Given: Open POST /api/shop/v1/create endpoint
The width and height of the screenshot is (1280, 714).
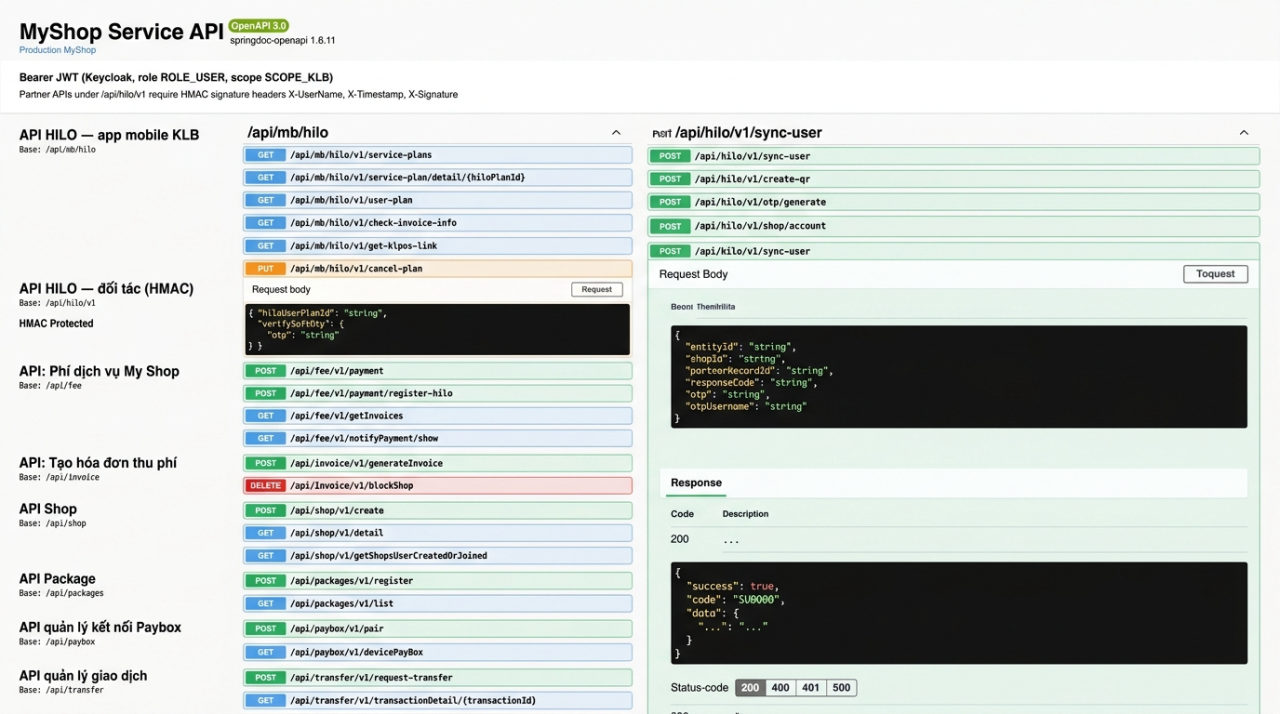Looking at the screenshot, I should (x=438, y=510).
